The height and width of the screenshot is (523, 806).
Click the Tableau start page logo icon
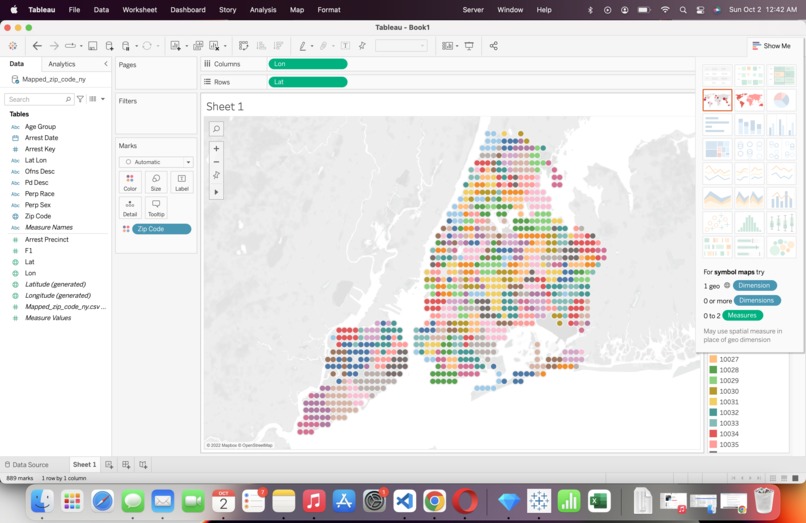point(13,46)
